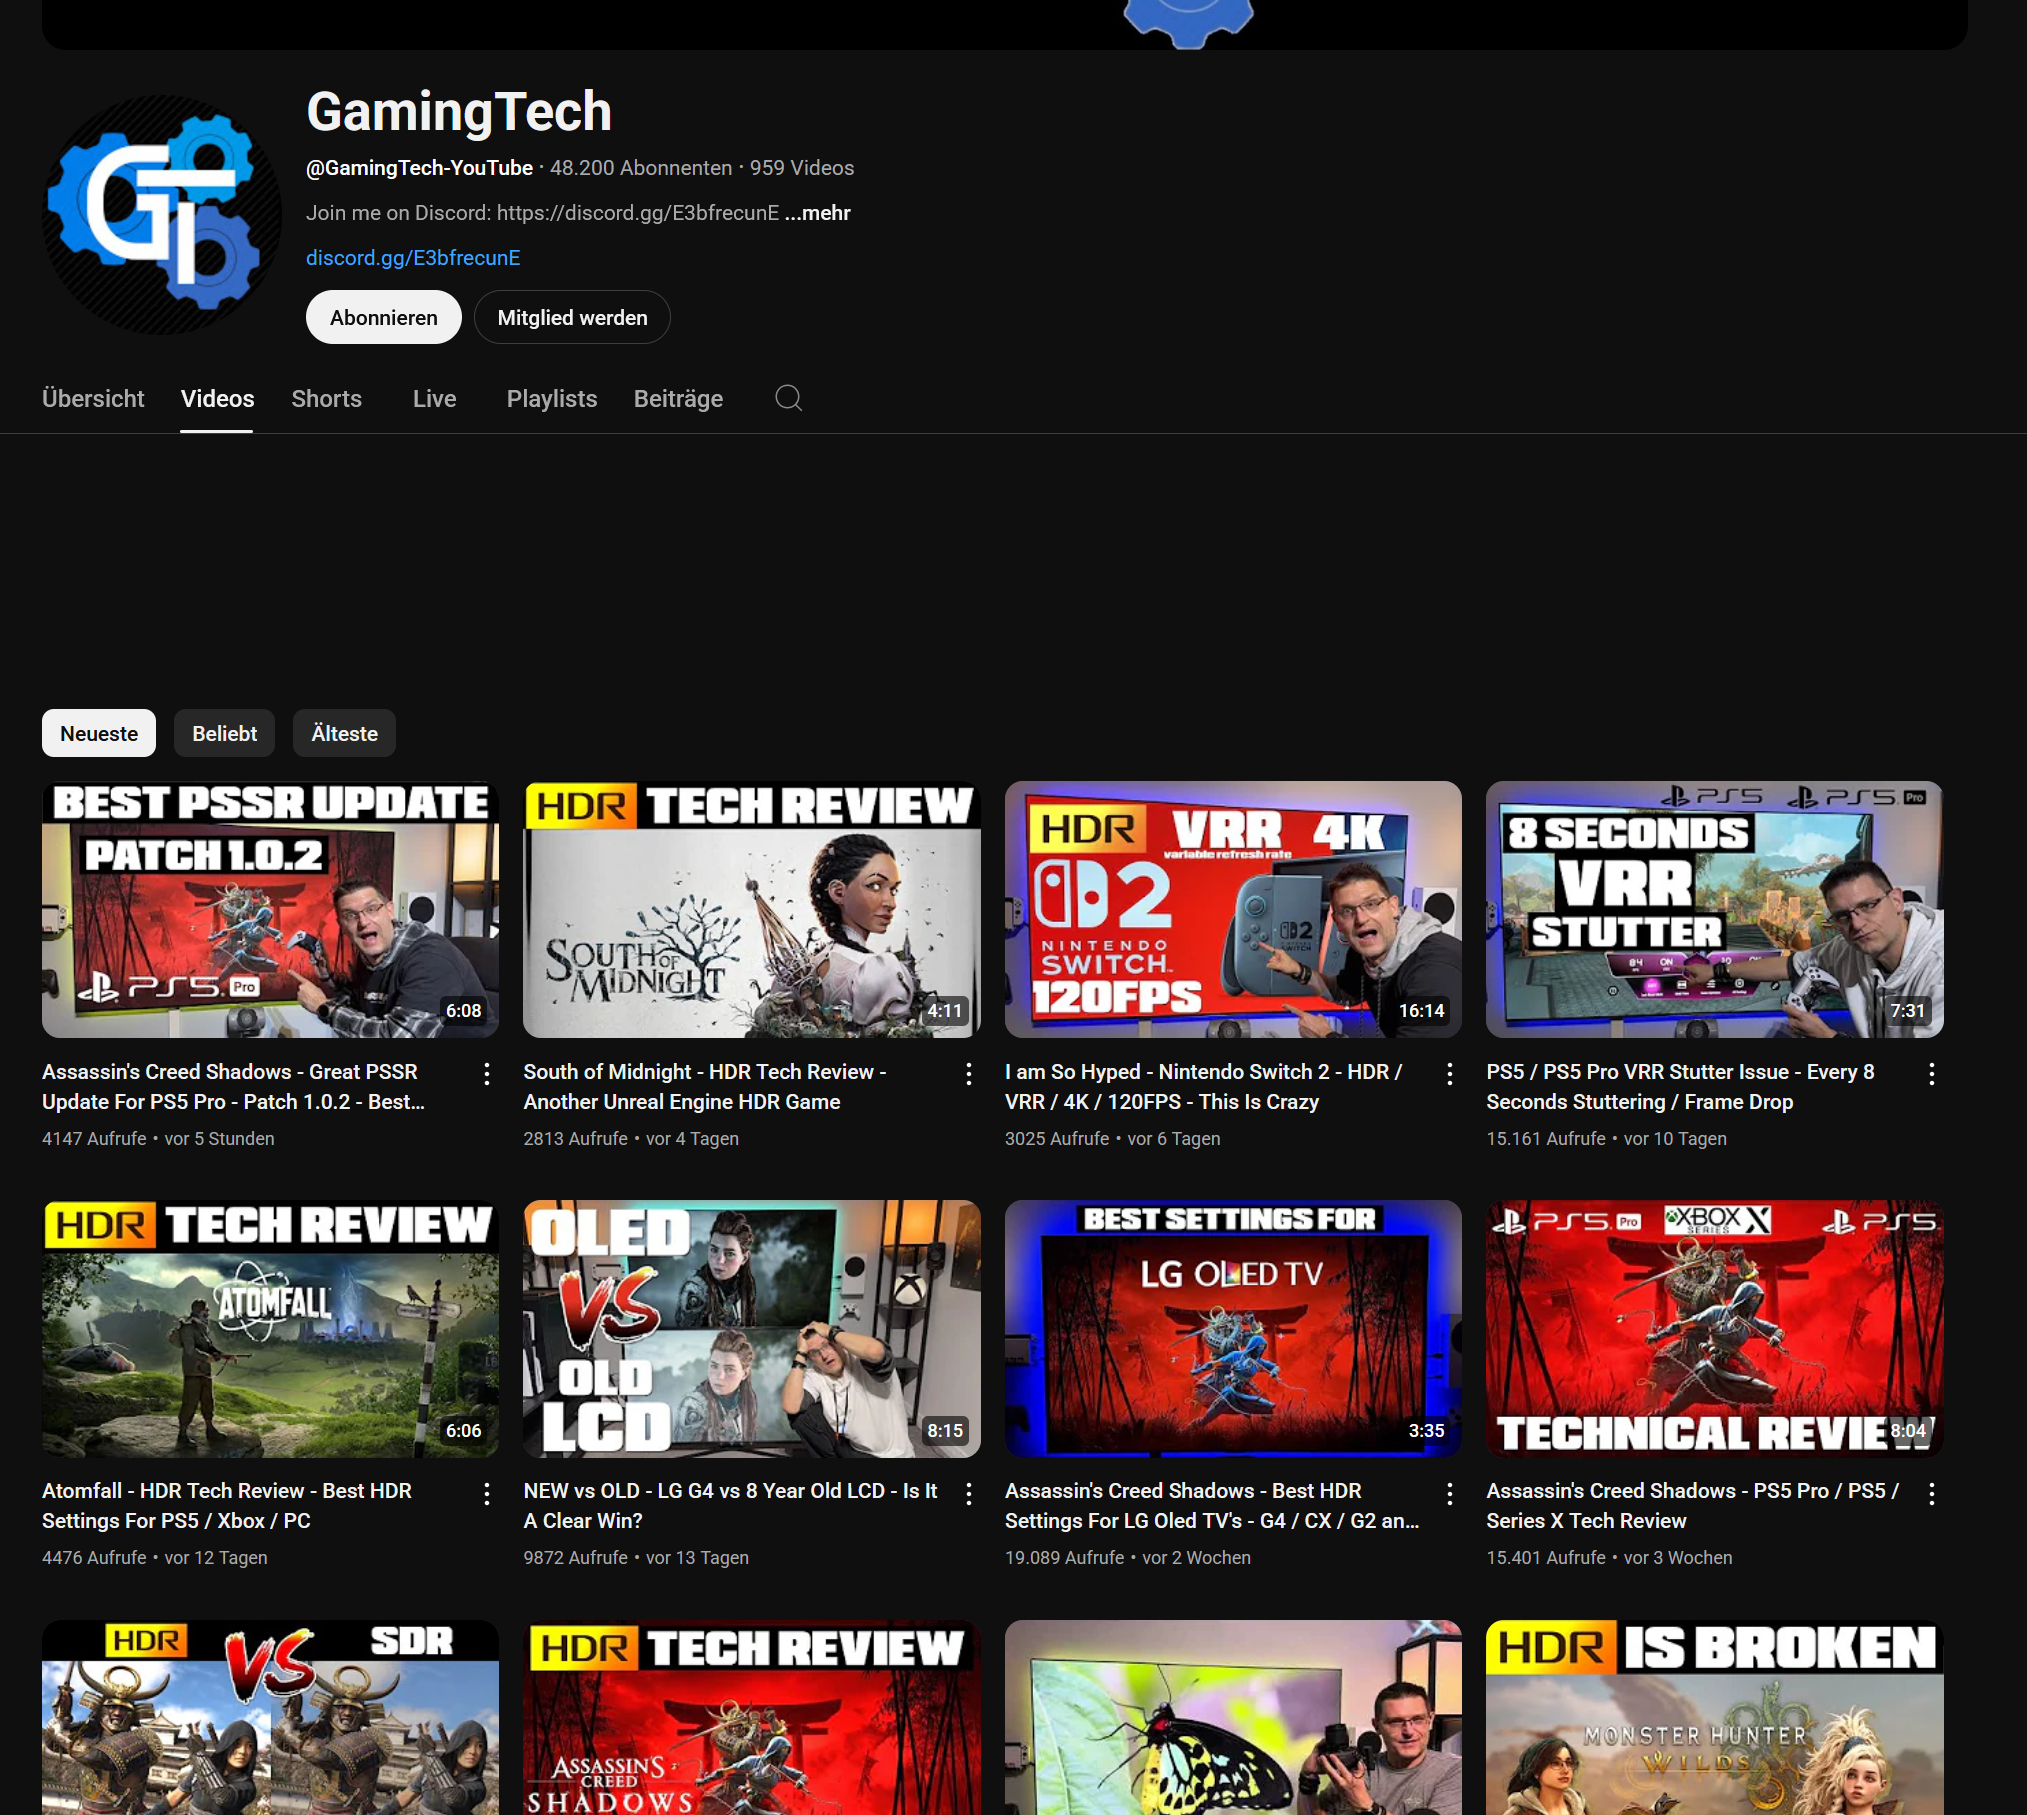Image resolution: width=2027 pixels, height=1815 pixels.
Task: Switch to the Shorts tab
Action: pos(326,398)
